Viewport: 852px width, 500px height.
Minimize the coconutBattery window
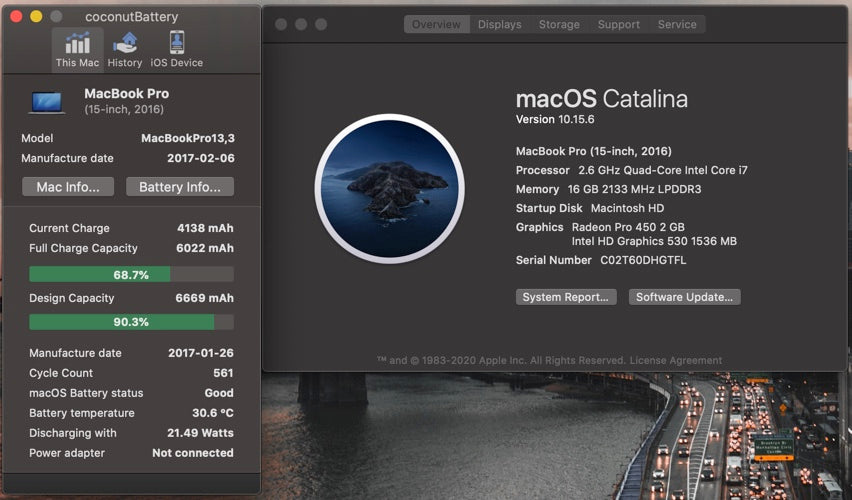36,17
